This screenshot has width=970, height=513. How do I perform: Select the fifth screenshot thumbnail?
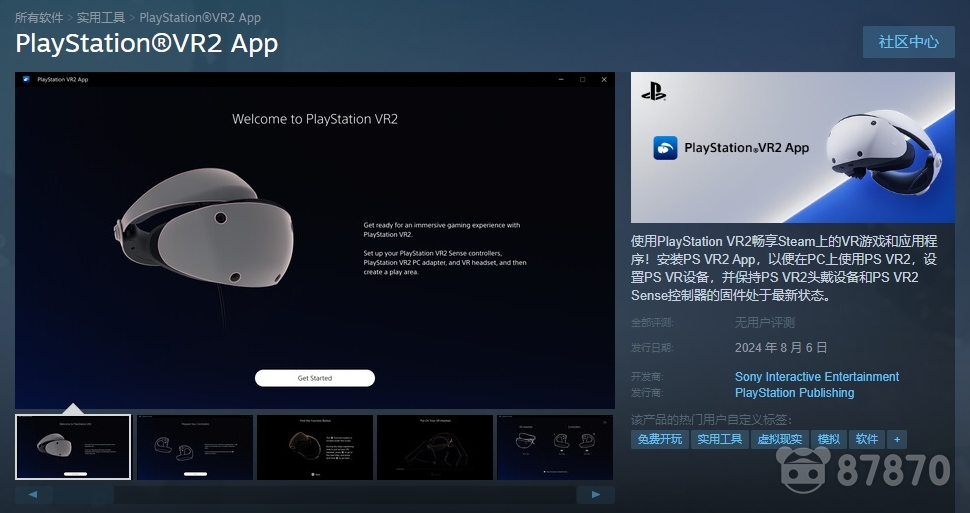point(555,447)
